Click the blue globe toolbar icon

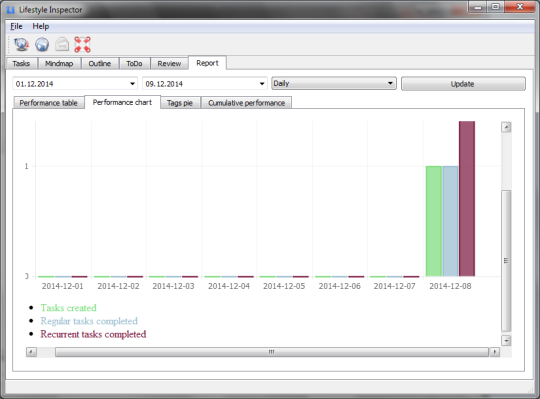click(x=42, y=44)
